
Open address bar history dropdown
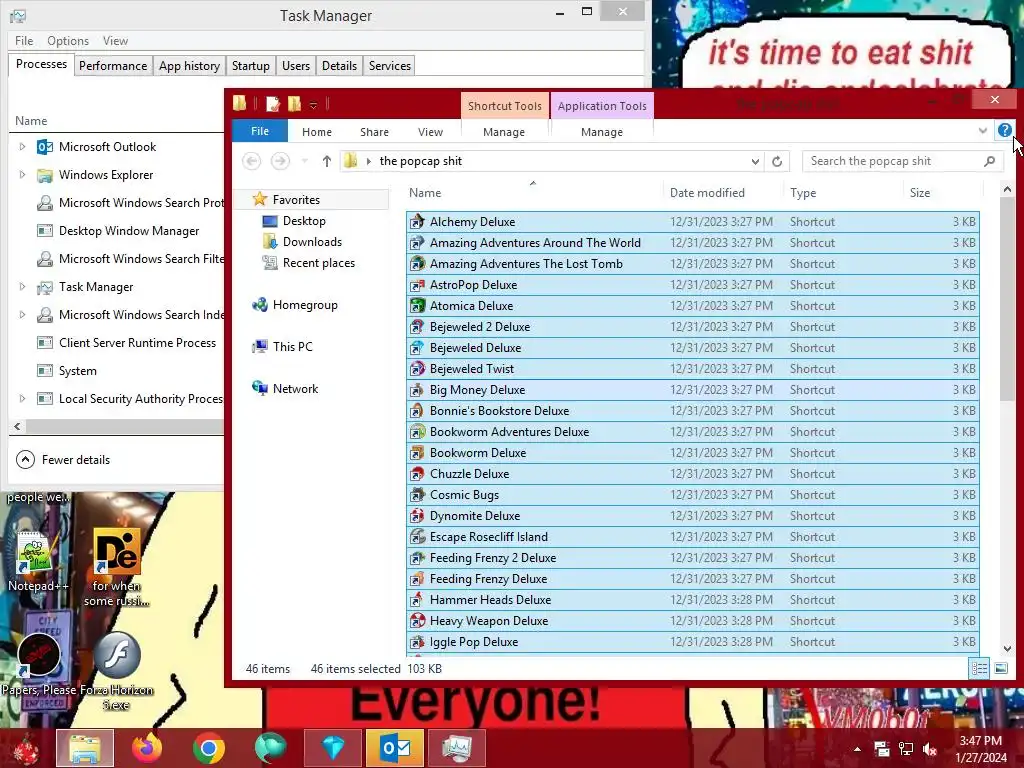[755, 161]
